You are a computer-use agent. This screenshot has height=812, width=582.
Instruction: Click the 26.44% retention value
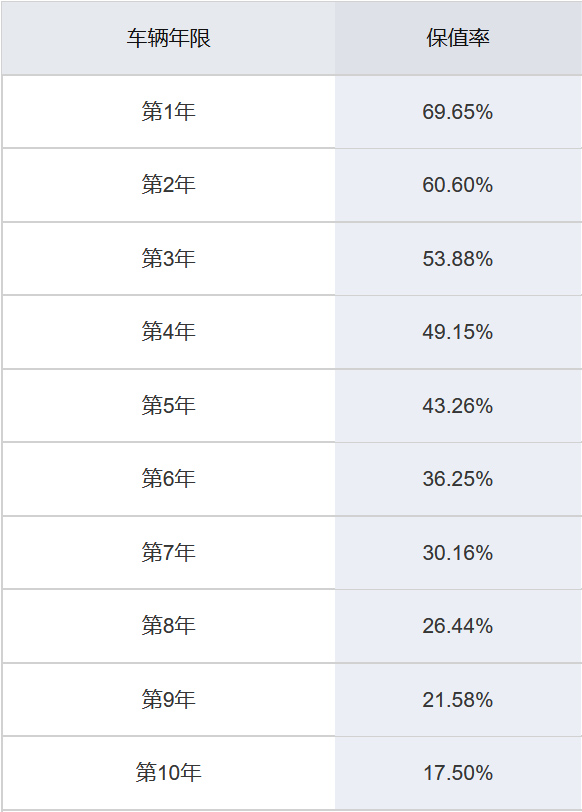click(458, 626)
